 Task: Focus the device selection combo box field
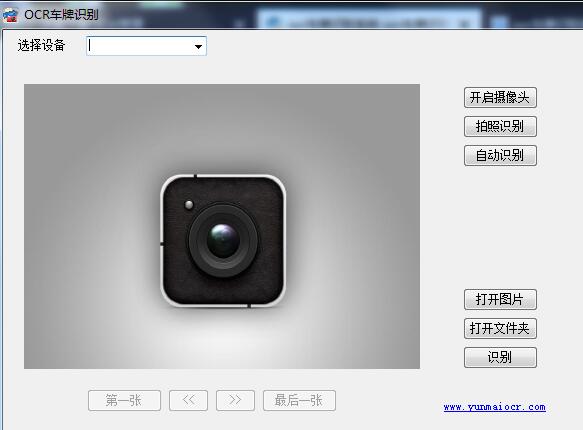click(x=146, y=46)
